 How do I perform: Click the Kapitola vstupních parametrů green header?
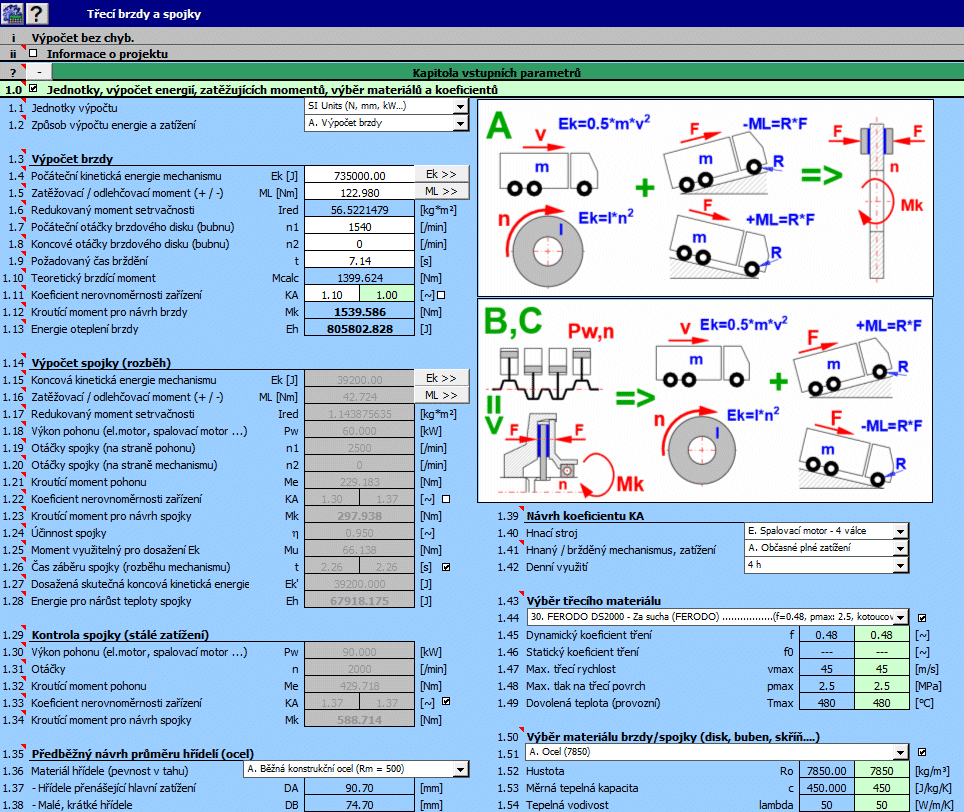coord(496,73)
